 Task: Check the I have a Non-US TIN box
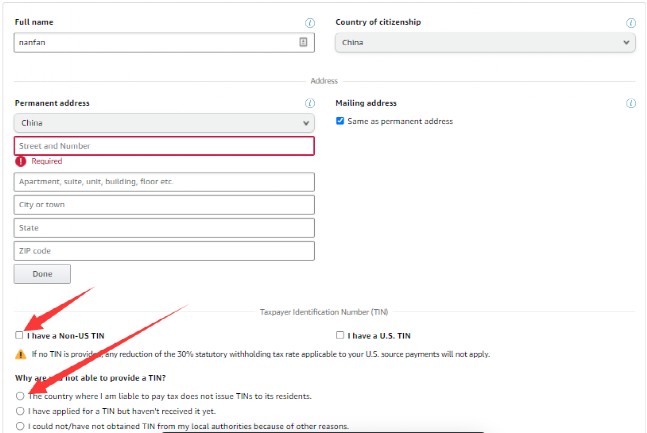pos(20,335)
